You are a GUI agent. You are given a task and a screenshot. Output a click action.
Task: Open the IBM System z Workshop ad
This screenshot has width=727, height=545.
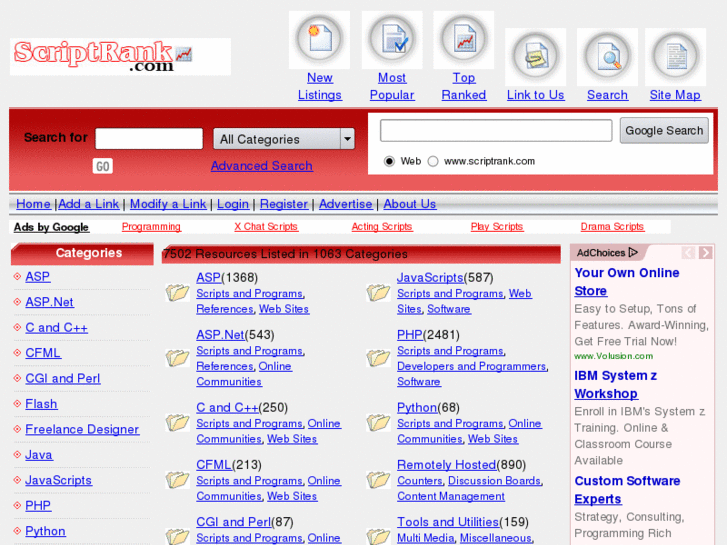click(x=615, y=384)
